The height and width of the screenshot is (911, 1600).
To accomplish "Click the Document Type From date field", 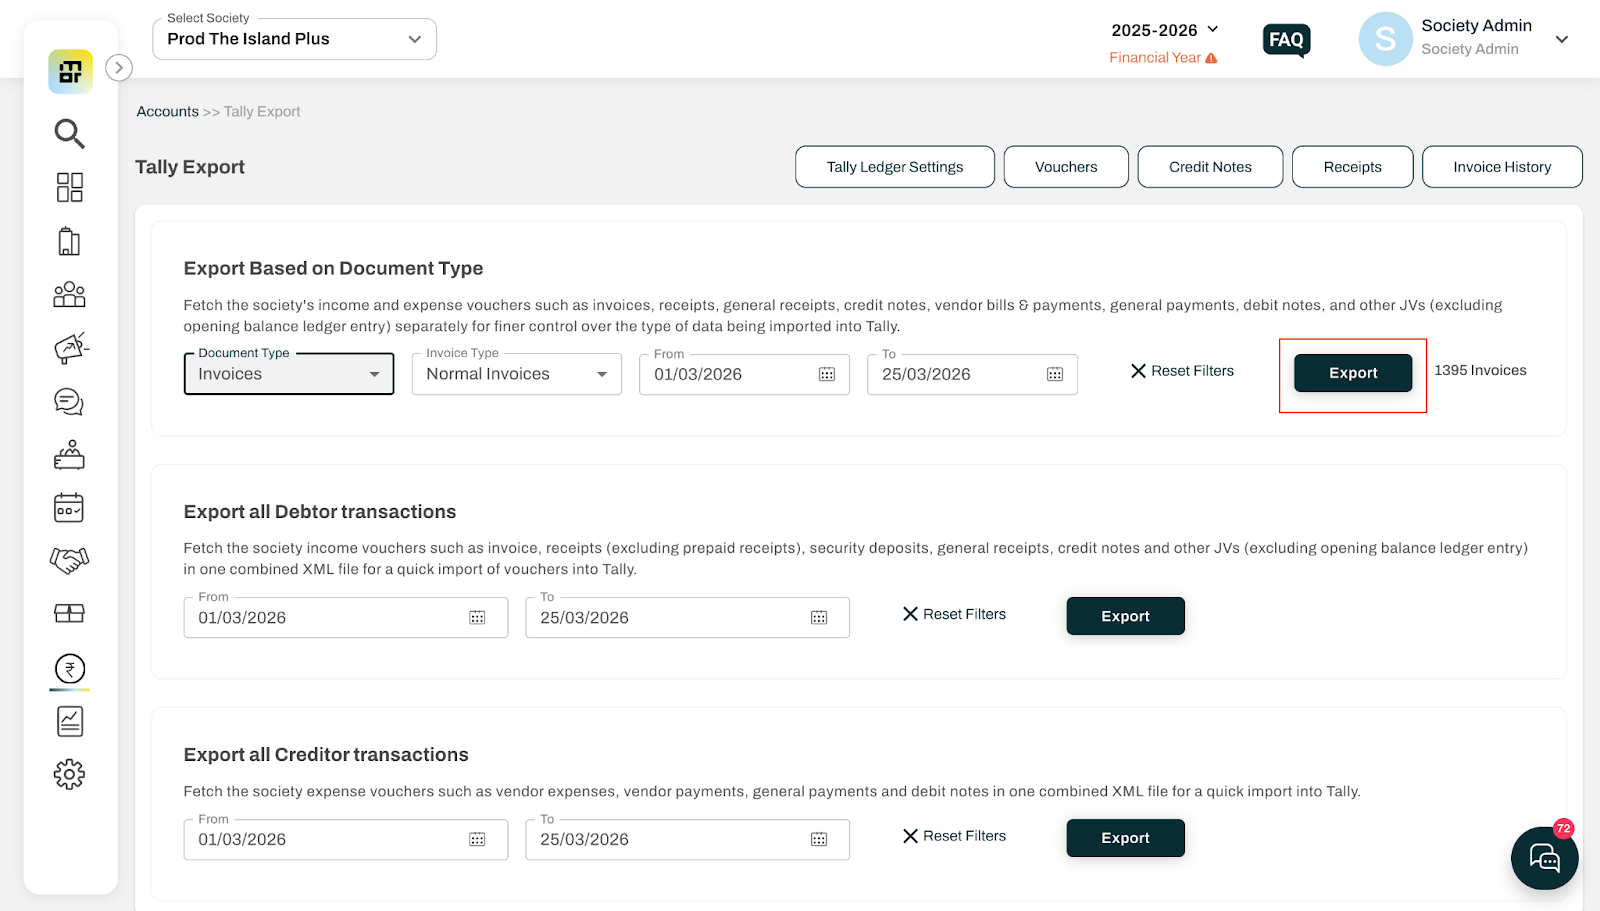I will [744, 375].
